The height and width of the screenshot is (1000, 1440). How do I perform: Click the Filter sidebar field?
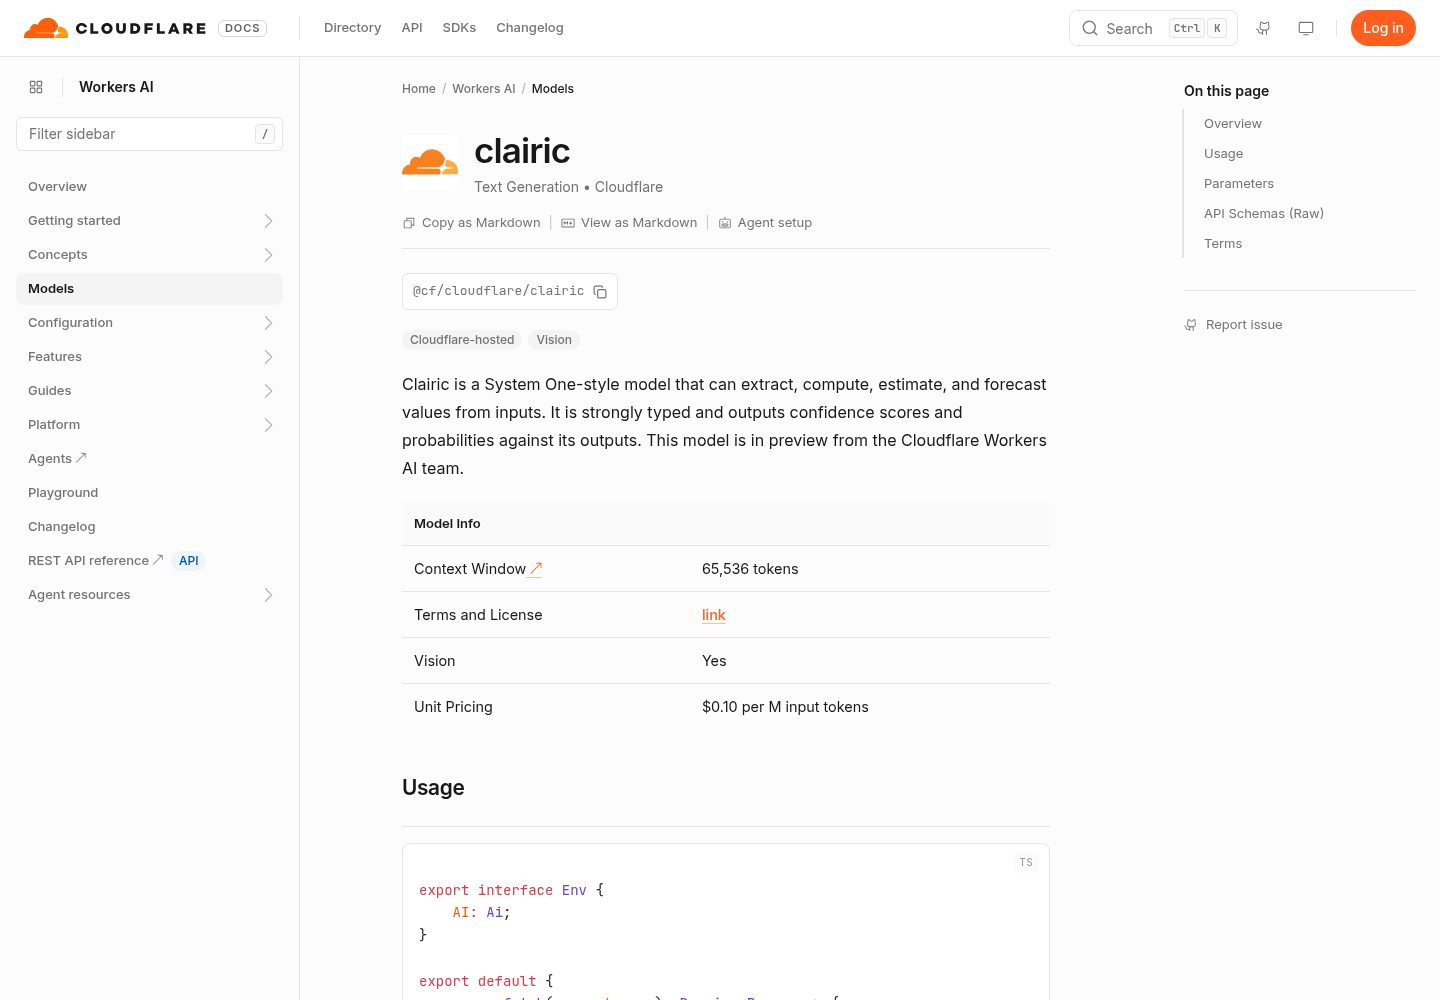(149, 134)
